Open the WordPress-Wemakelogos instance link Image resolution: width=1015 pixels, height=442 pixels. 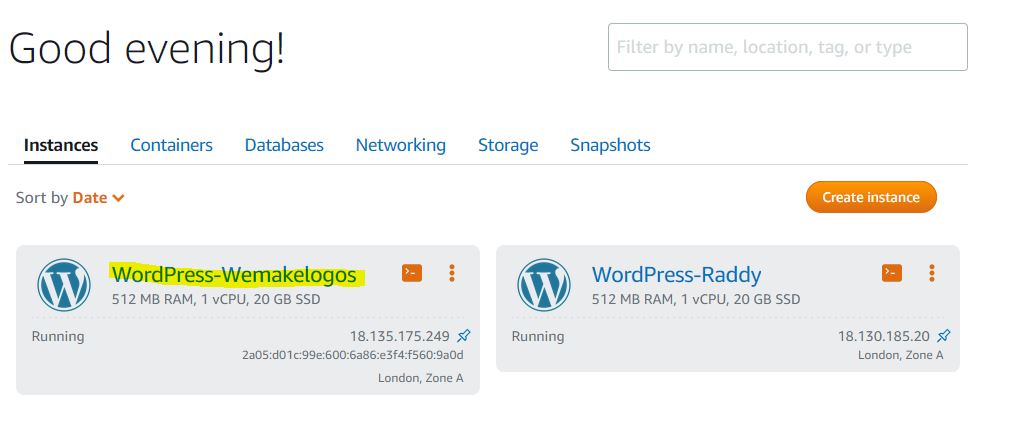point(234,275)
